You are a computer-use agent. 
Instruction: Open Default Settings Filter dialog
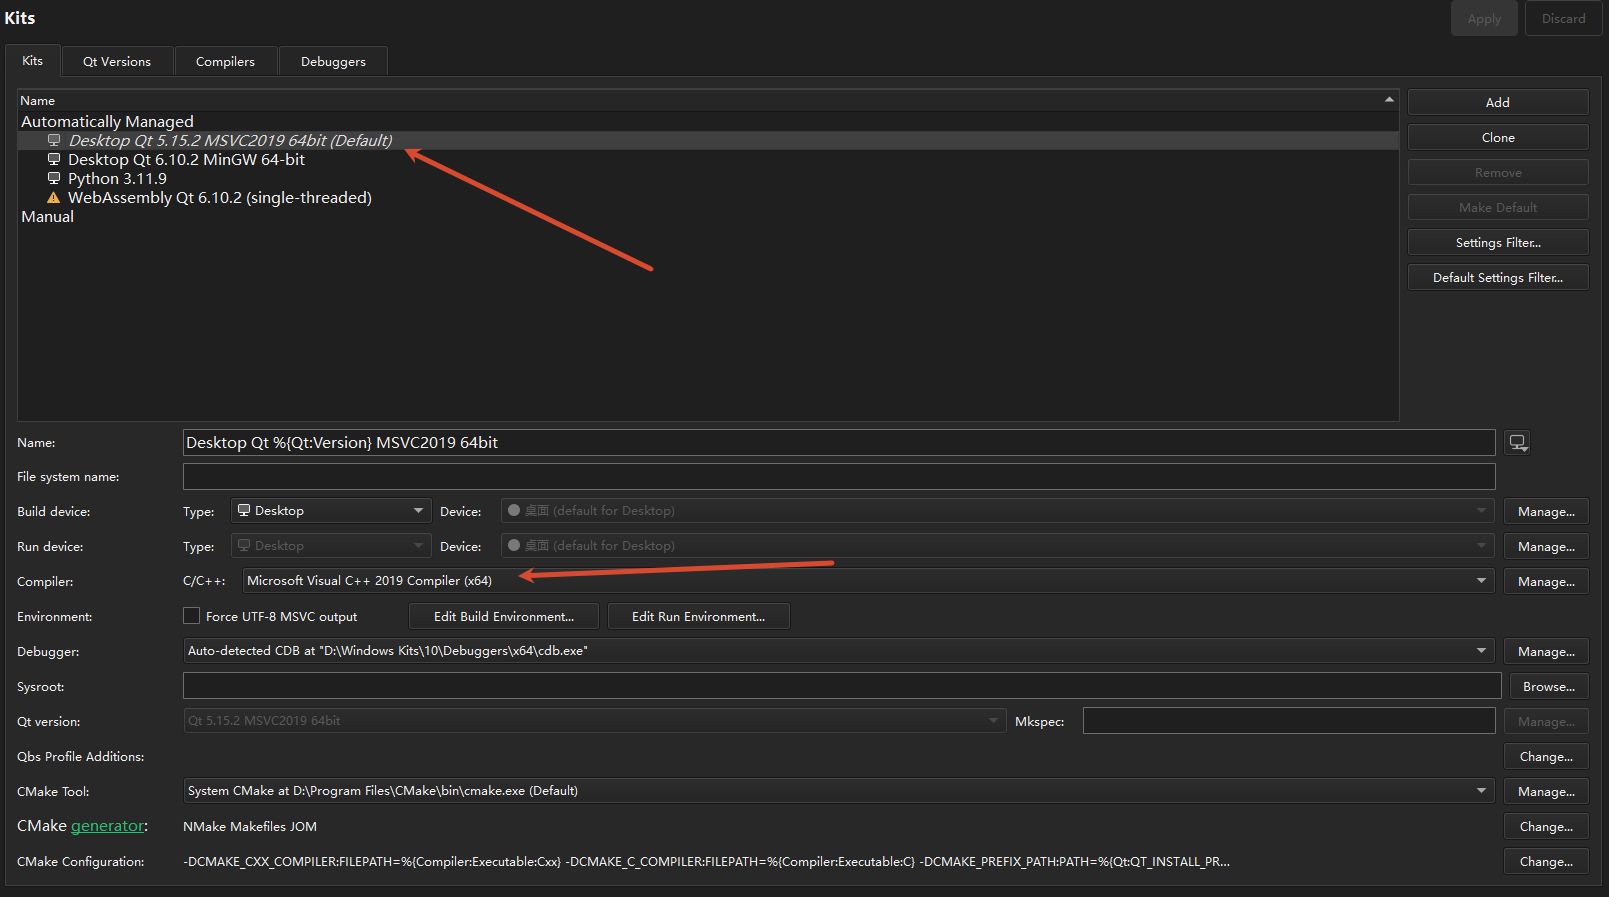coord(1498,277)
